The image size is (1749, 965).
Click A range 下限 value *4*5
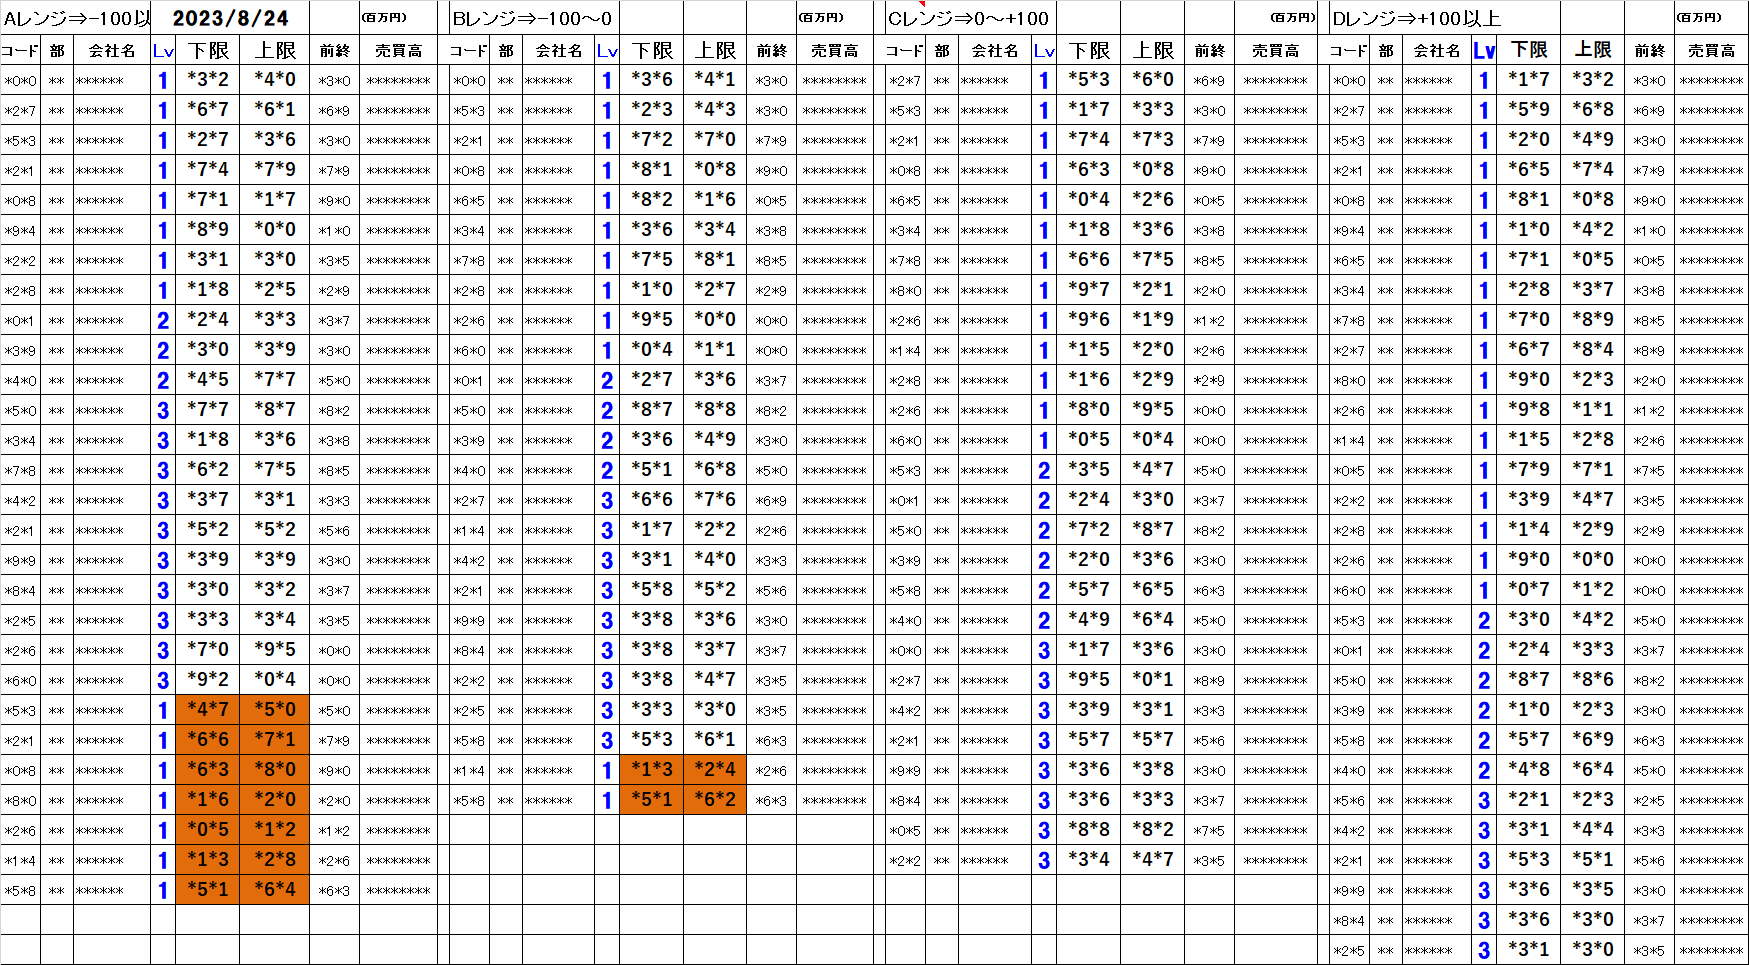point(208,380)
